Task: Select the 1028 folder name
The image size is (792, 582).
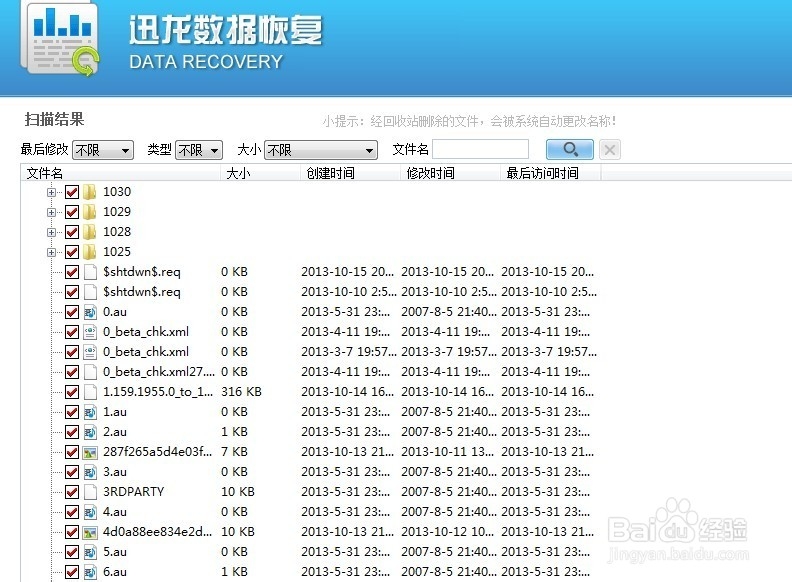Action: [117, 232]
